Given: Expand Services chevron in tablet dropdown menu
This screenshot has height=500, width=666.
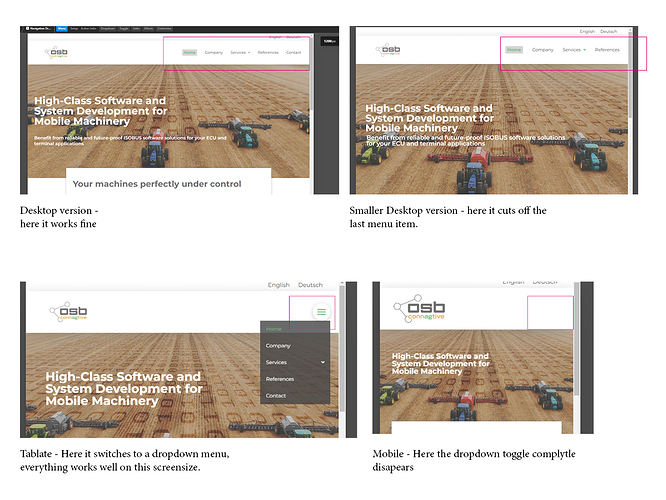Looking at the screenshot, I should (x=322, y=362).
